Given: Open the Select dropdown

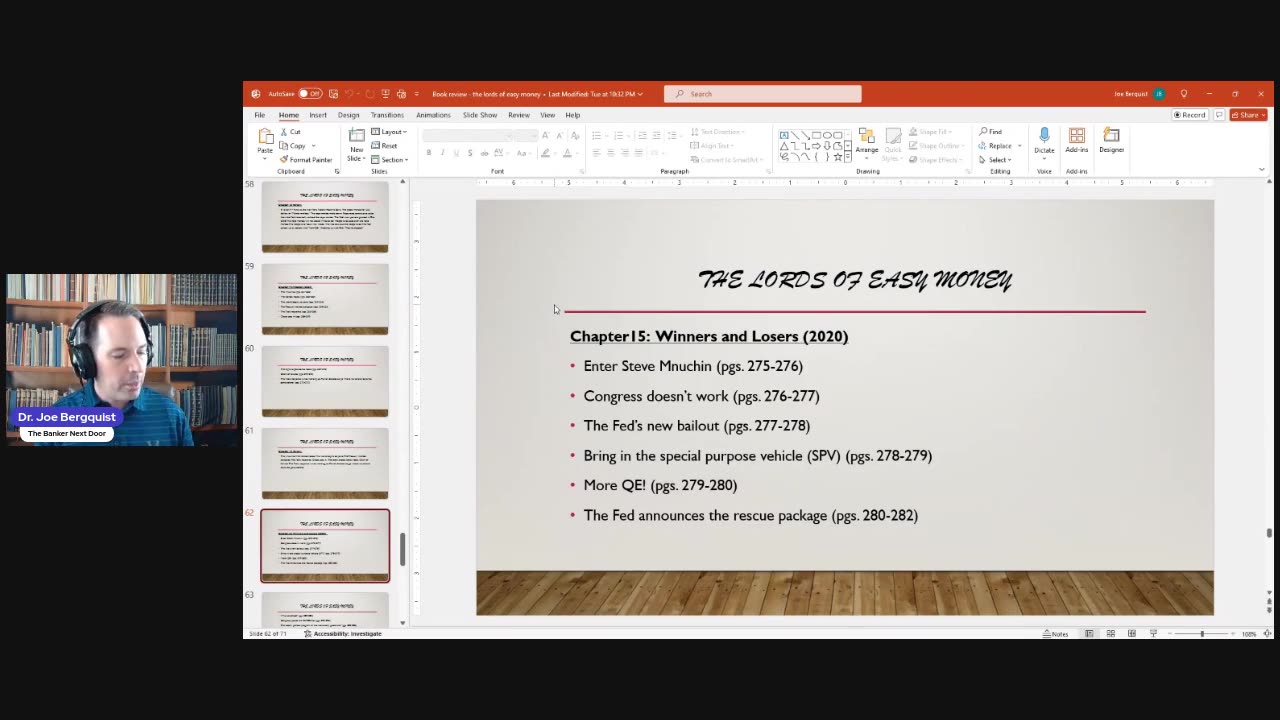Looking at the screenshot, I should click(x=995, y=160).
